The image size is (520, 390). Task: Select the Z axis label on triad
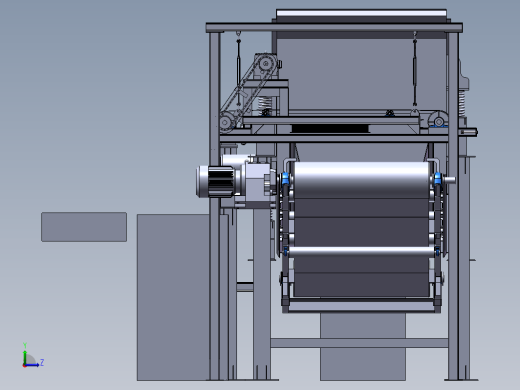[42, 362]
